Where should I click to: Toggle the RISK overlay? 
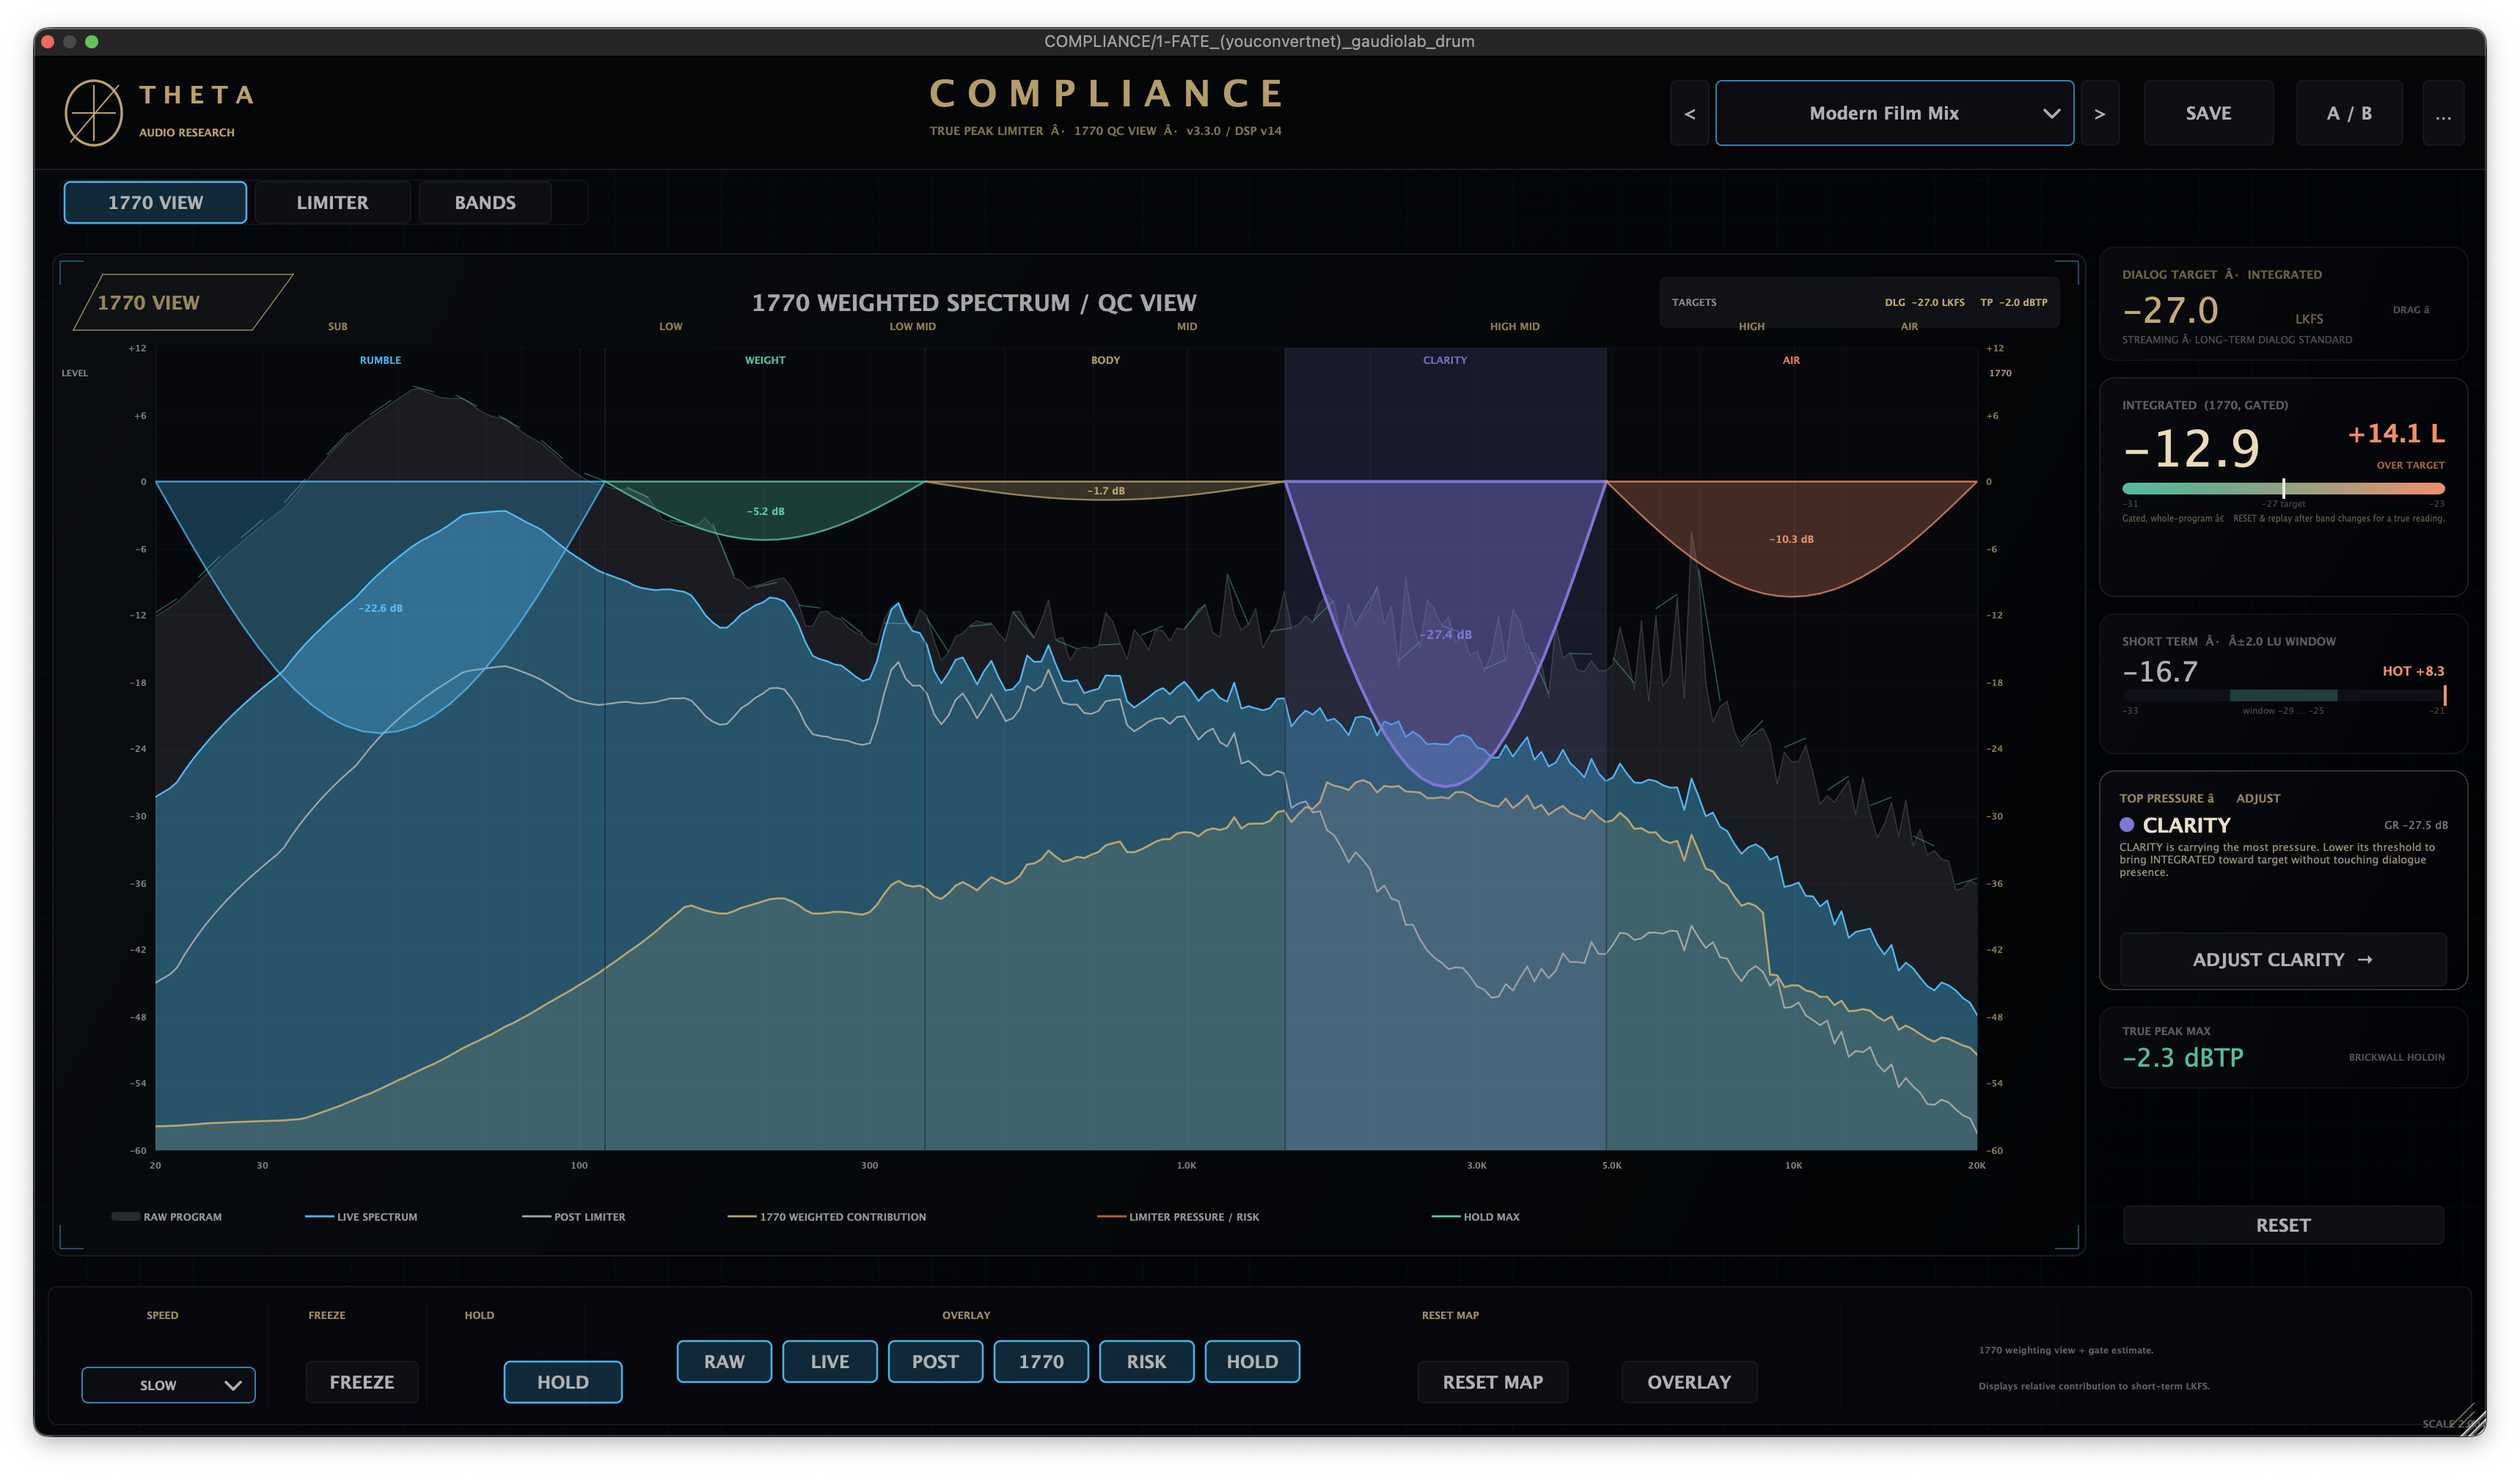click(x=1146, y=1361)
